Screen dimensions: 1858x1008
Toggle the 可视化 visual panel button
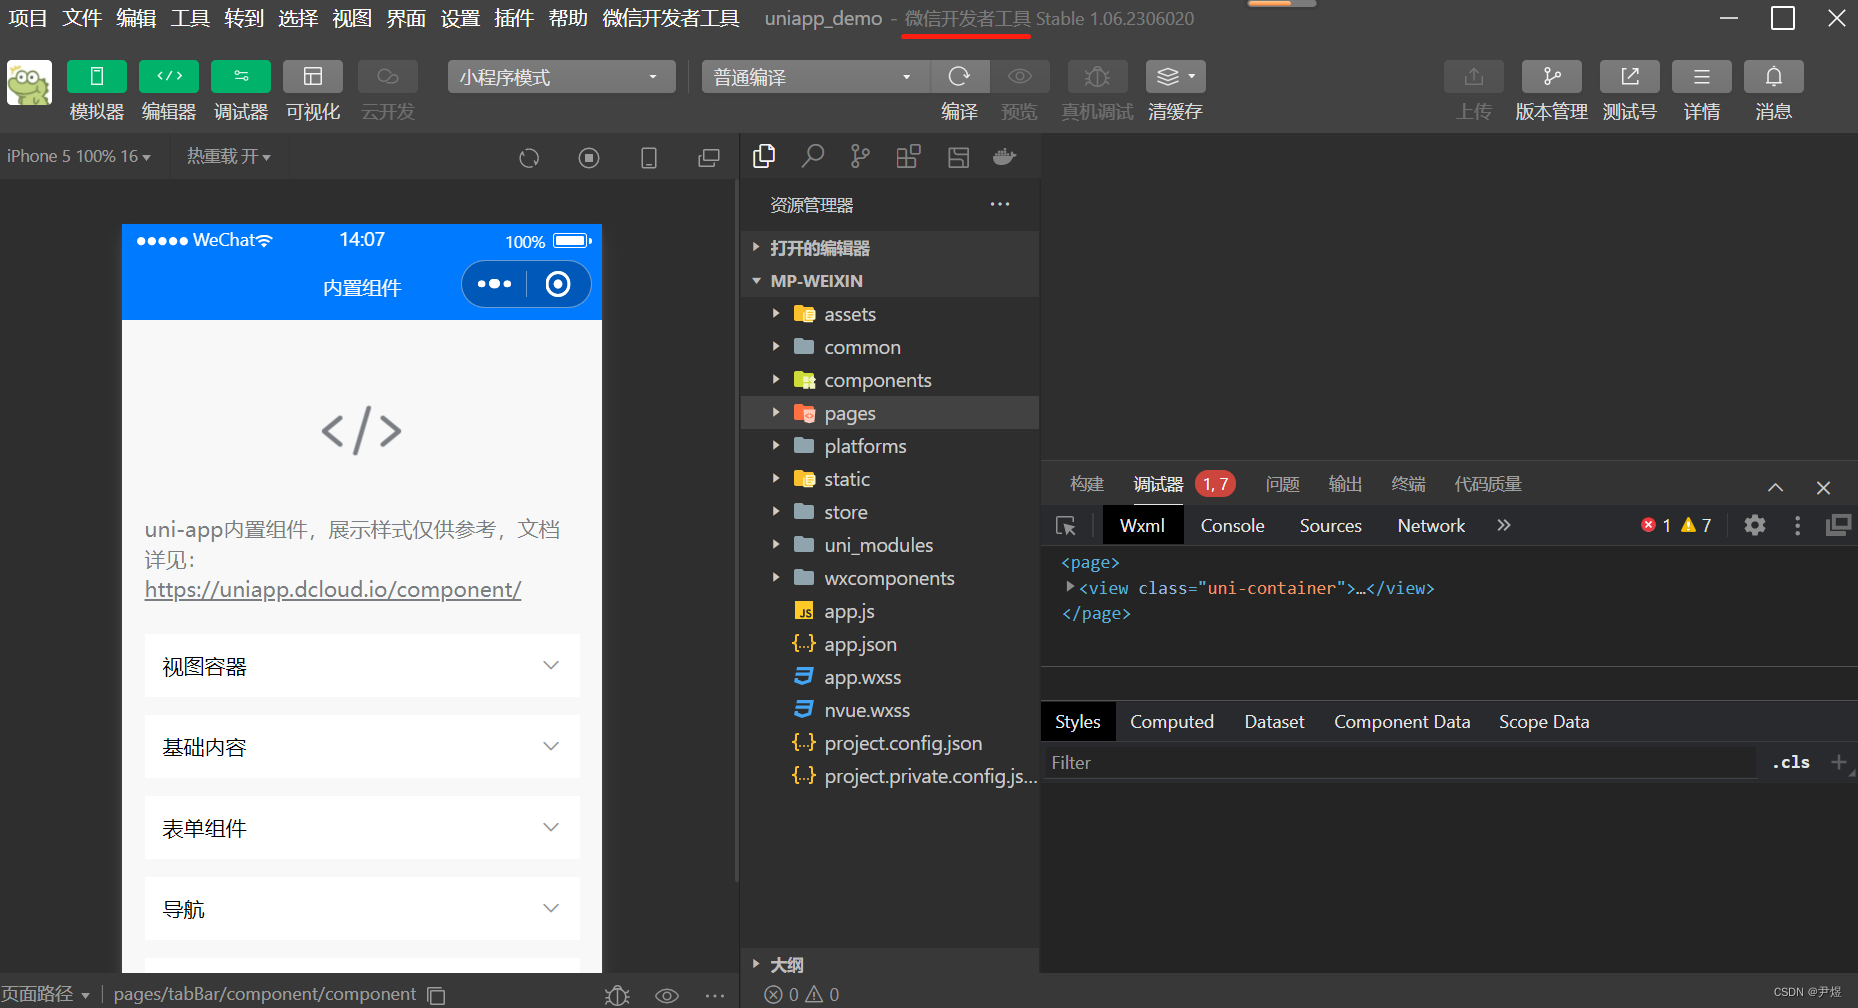pyautogui.click(x=313, y=77)
